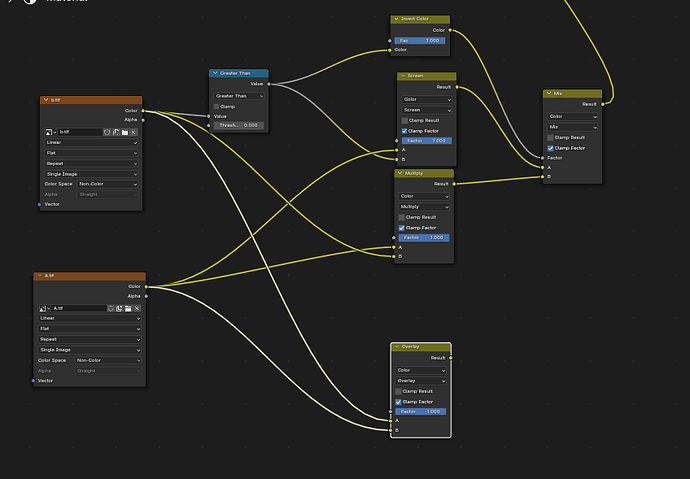This screenshot has height=479, width=690.
Task: Toggle fake user shield on b.tif image
Action: pos(107,132)
